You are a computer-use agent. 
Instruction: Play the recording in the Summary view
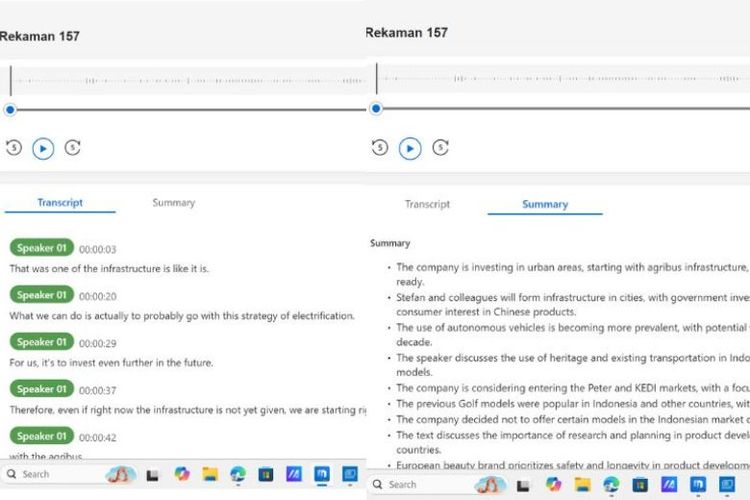[x=410, y=149]
